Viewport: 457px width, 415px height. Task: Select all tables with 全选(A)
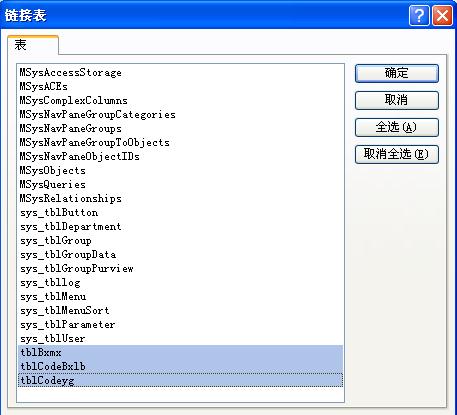(397, 127)
